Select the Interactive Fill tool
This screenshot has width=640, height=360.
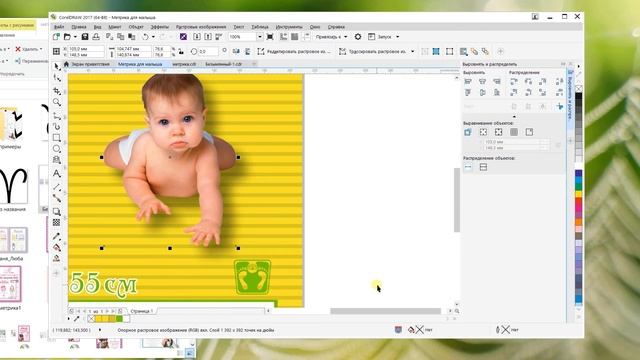click(x=57, y=247)
